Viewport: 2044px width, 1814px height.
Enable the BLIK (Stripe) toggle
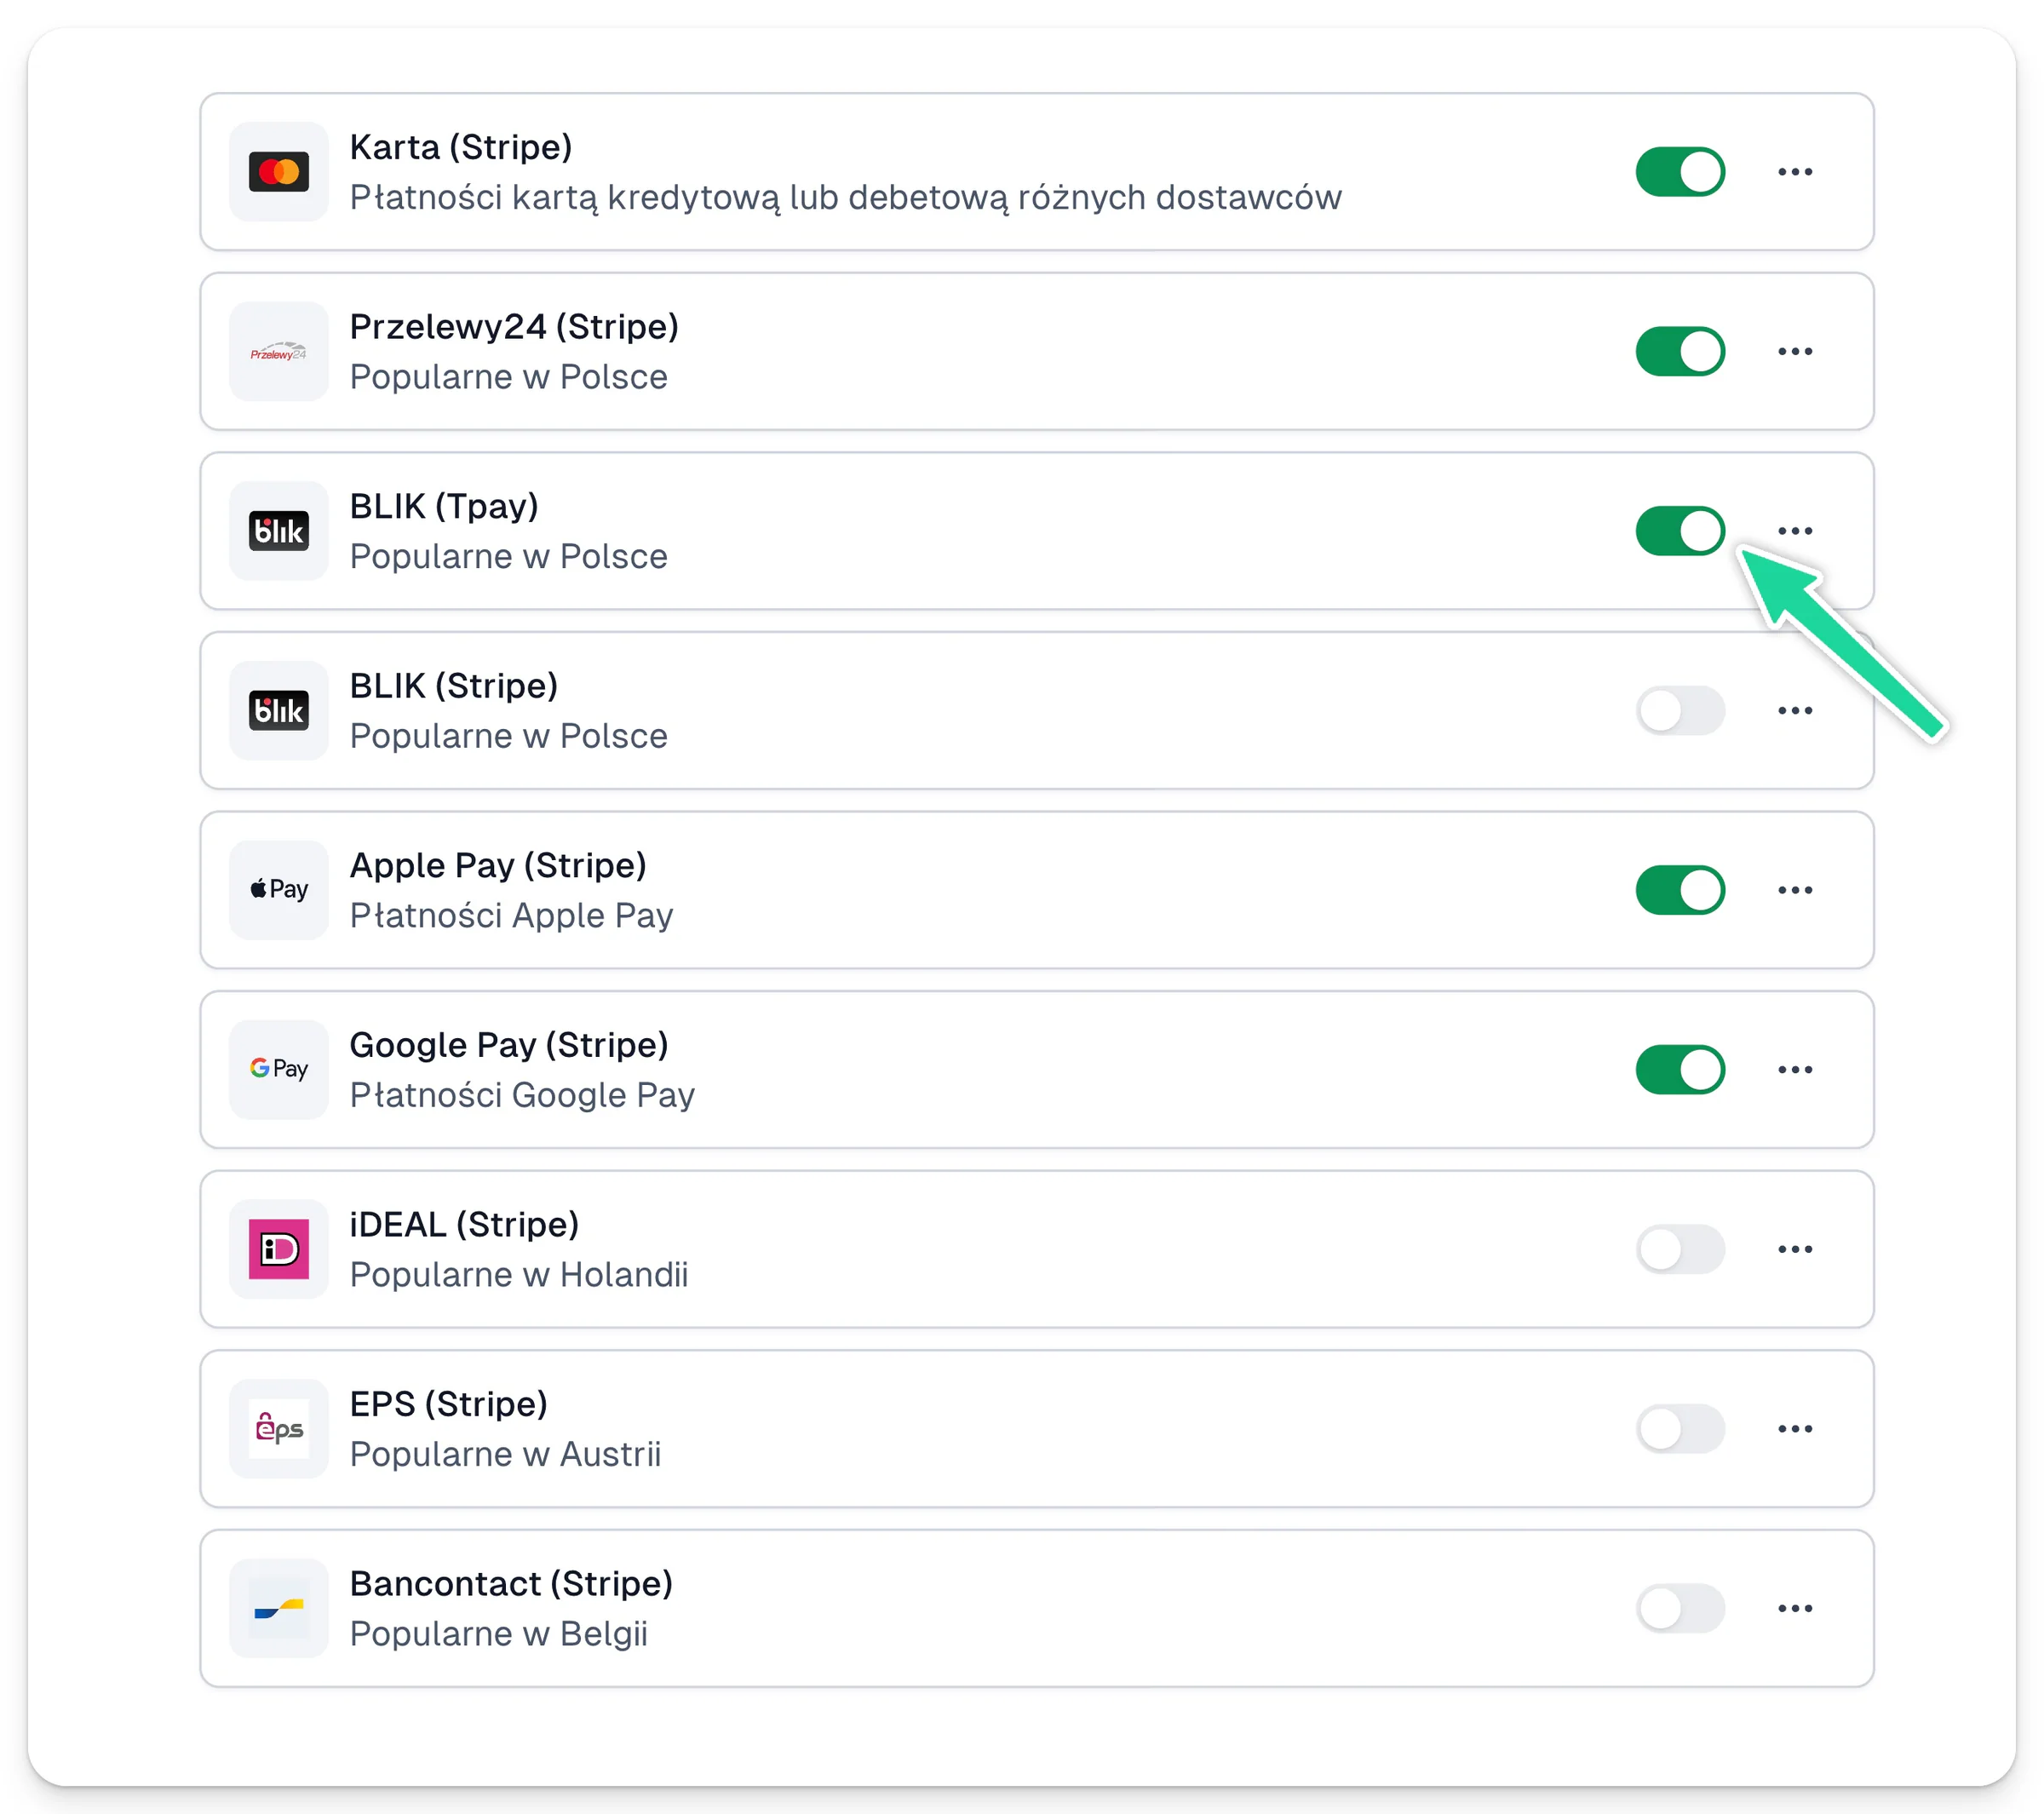[x=1680, y=711]
